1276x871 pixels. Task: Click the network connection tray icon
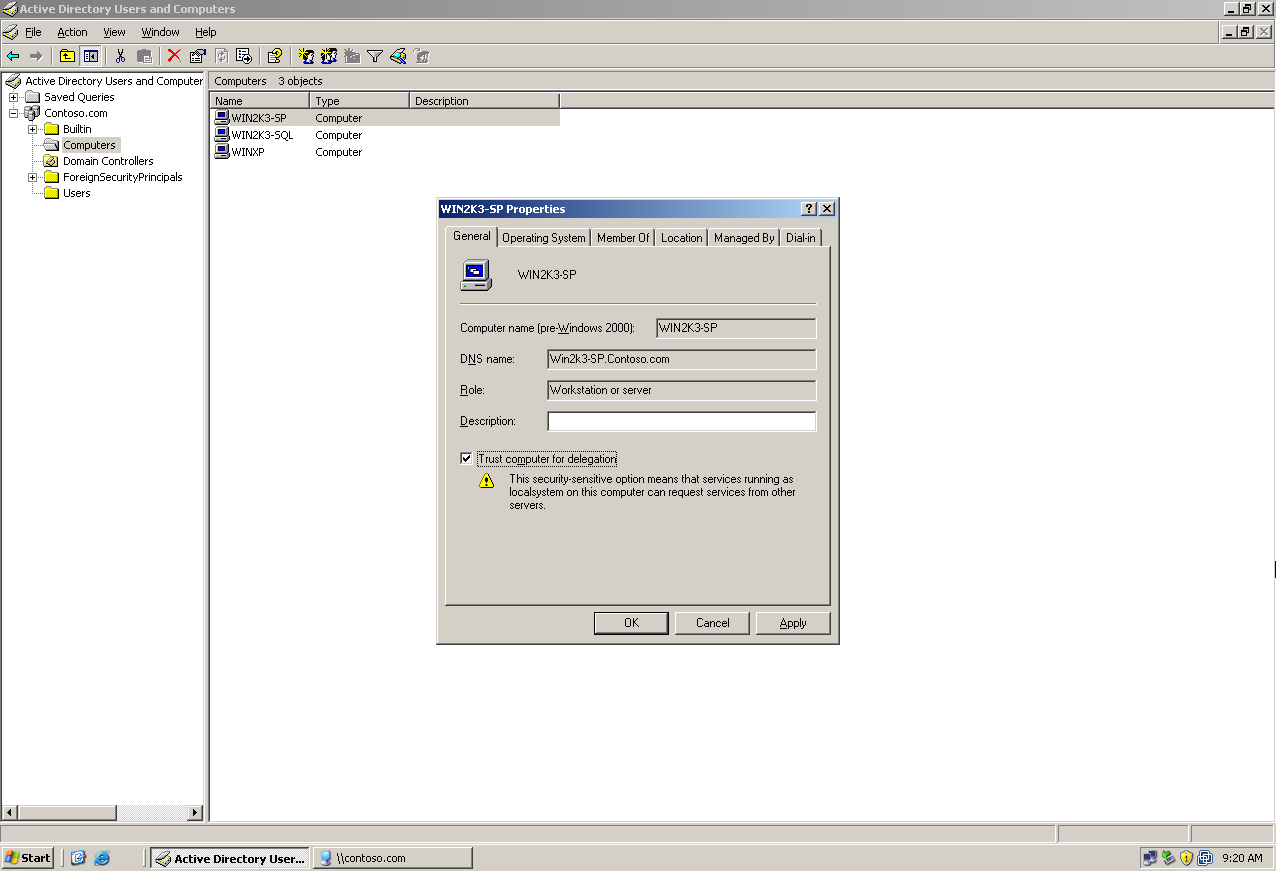tap(1150, 858)
